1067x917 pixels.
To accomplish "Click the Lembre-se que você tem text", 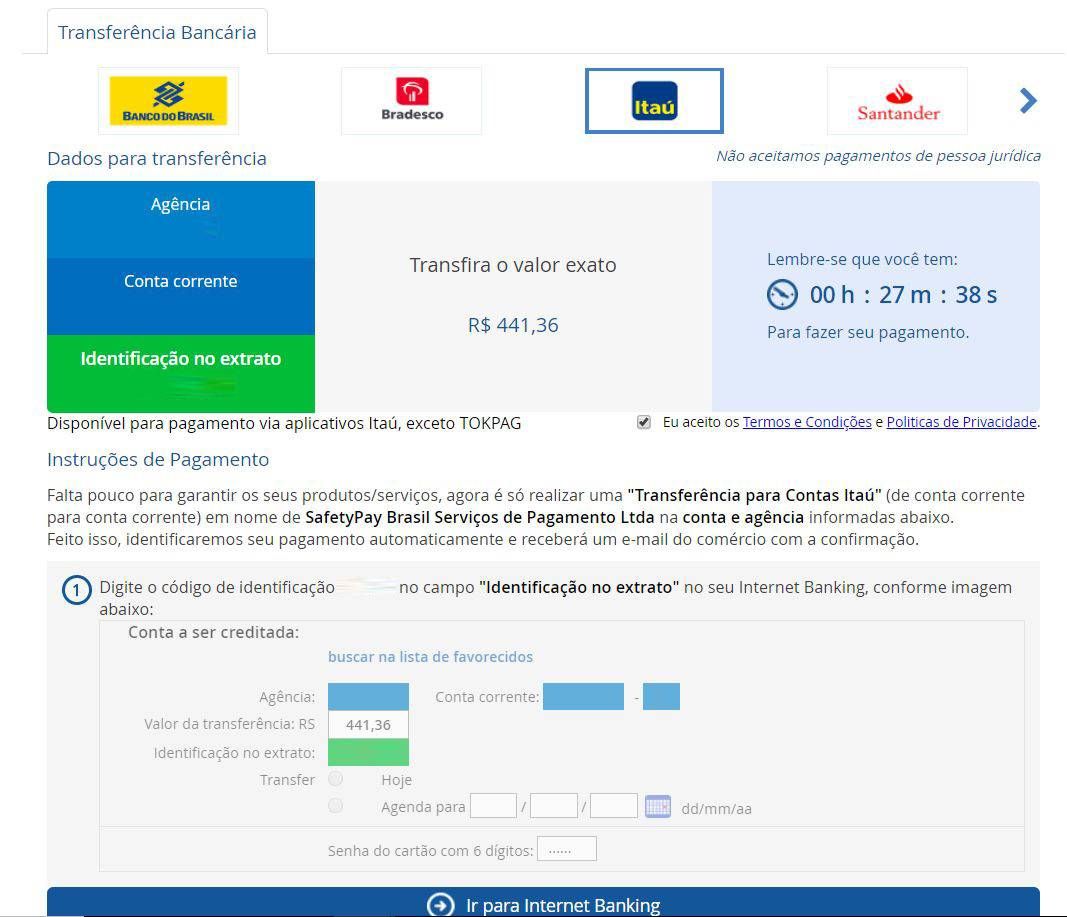I will 862,259.
